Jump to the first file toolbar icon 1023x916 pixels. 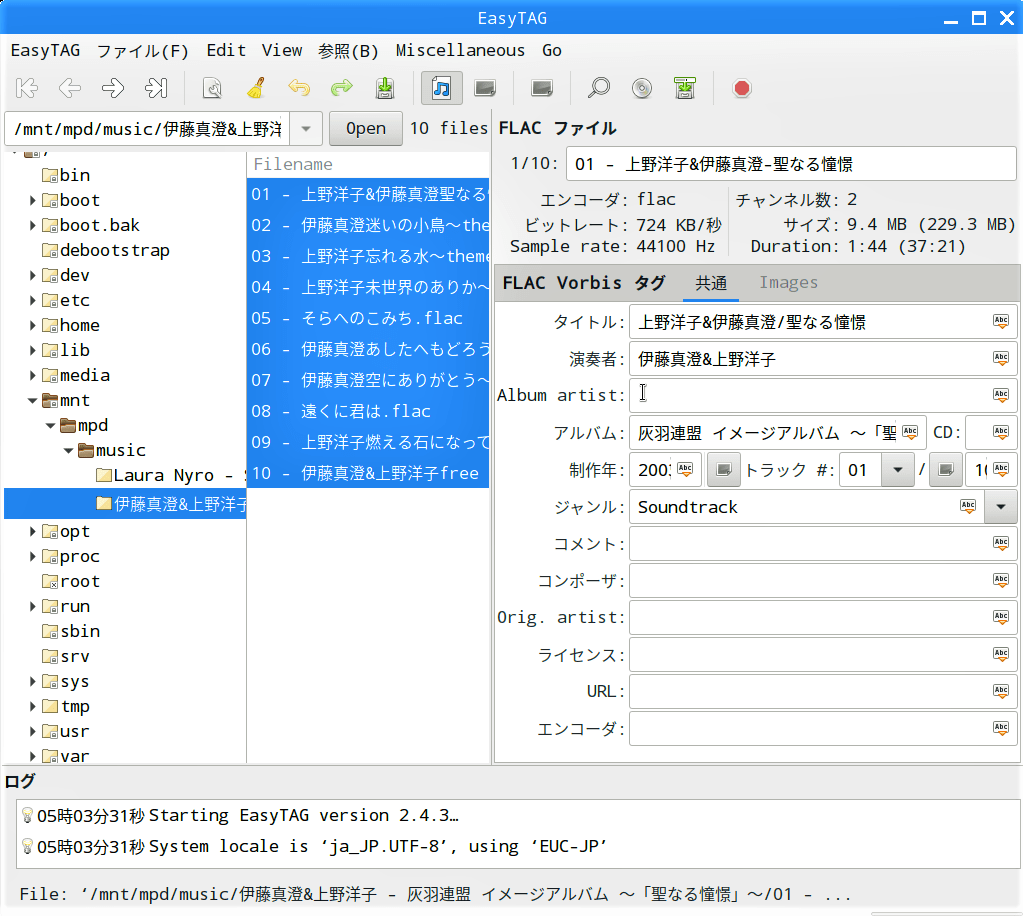tap(27, 88)
